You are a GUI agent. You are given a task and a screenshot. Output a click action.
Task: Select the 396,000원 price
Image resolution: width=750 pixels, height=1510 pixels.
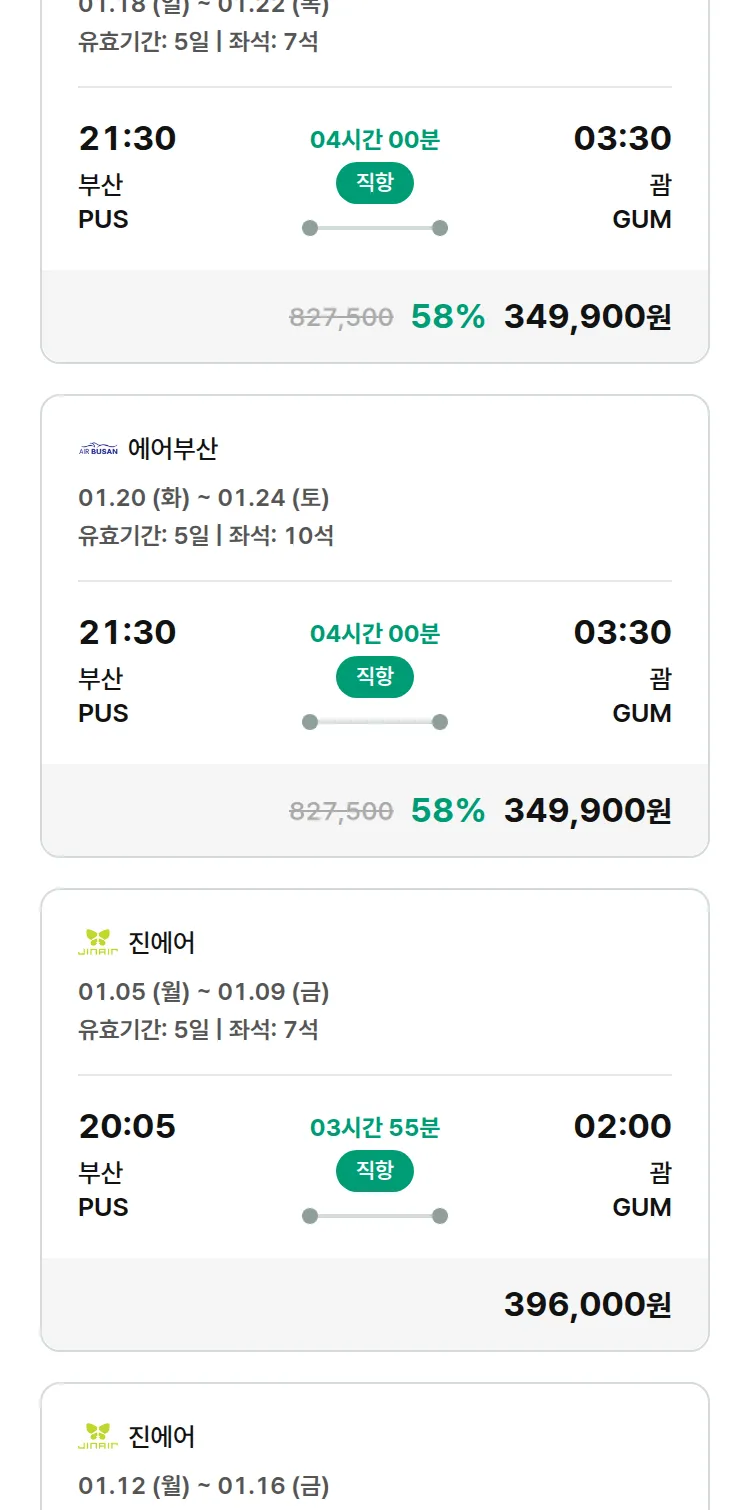tap(587, 1304)
